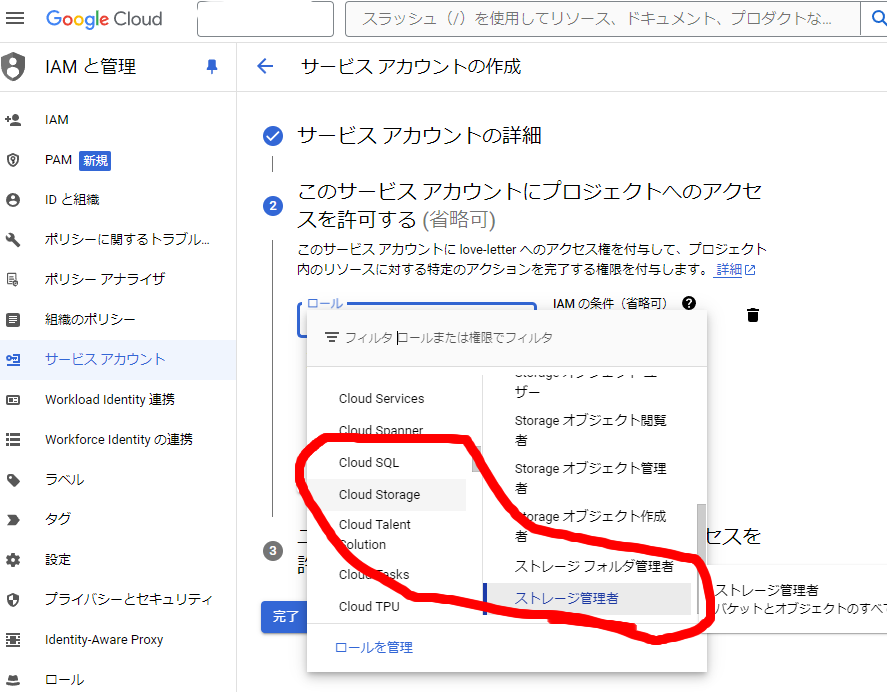Expand the Cloud Spanner category
The width and height of the screenshot is (887, 692).
[384, 430]
